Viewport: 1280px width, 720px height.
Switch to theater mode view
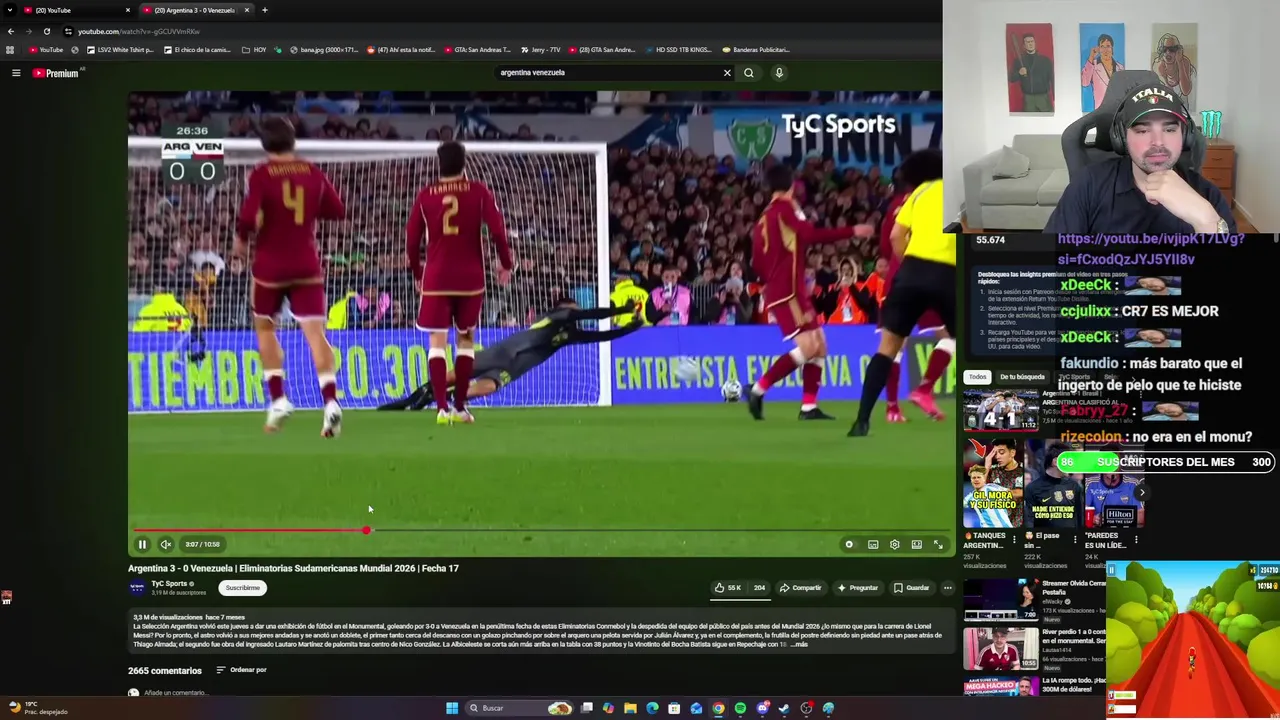click(x=916, y=544)
